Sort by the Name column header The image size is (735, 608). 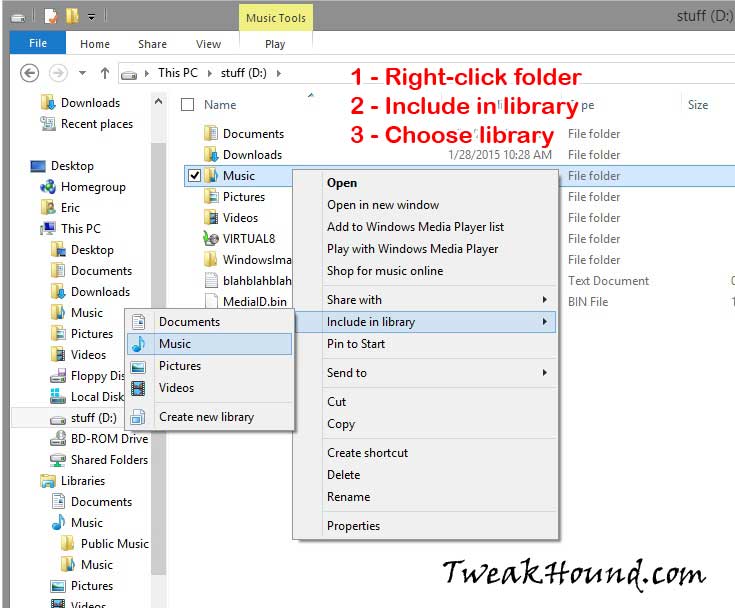[x=220, y=105]
